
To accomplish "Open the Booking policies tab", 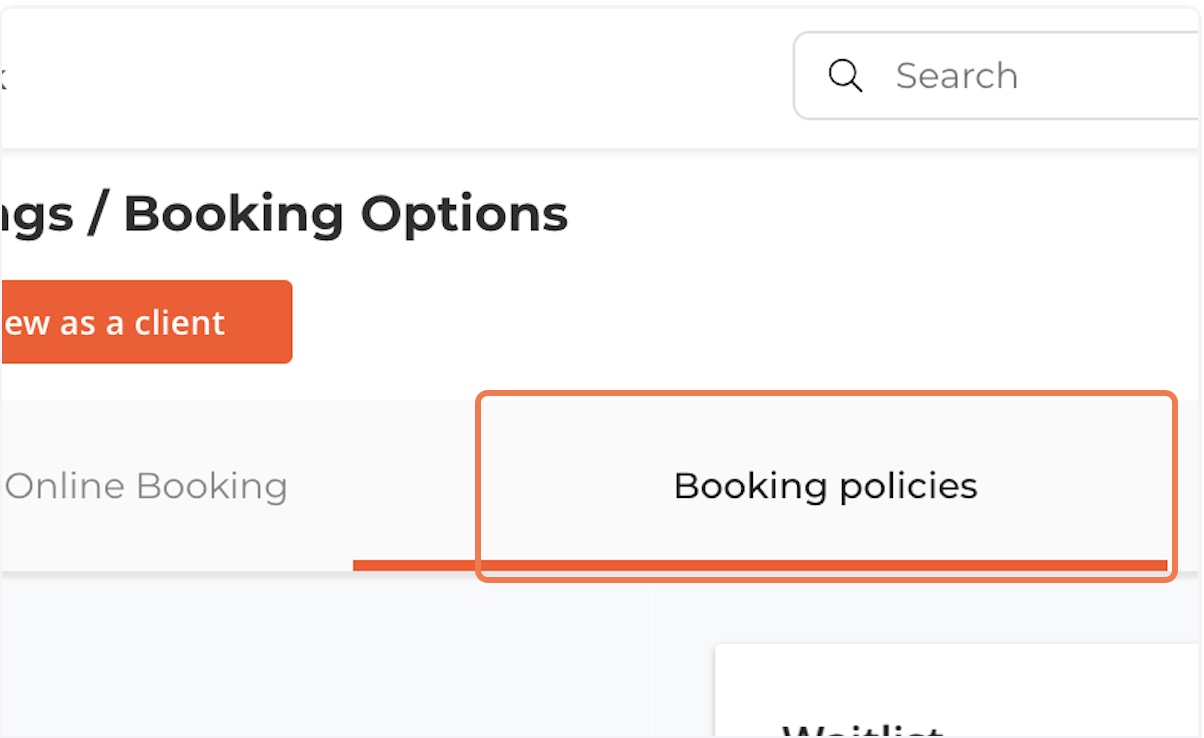I will 825,486.
